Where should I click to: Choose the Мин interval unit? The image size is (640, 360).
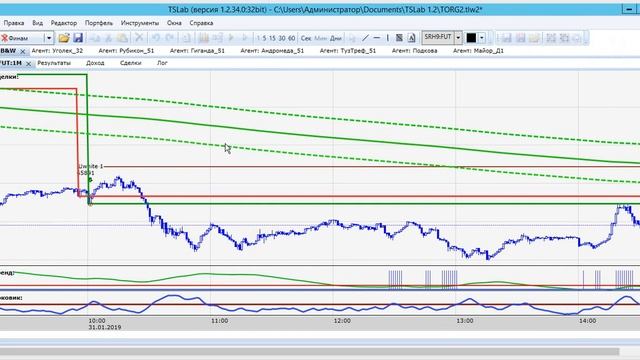click(x=321, y=38)
